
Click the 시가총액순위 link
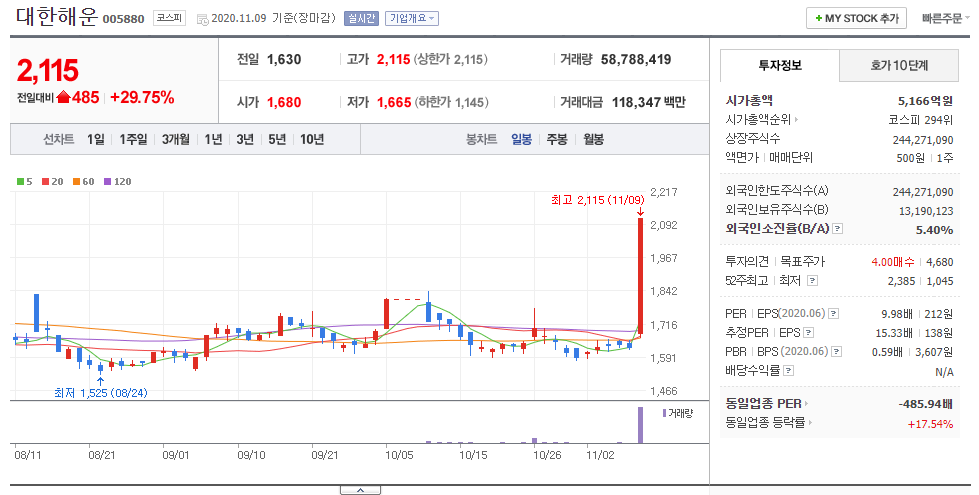[758, 119]
